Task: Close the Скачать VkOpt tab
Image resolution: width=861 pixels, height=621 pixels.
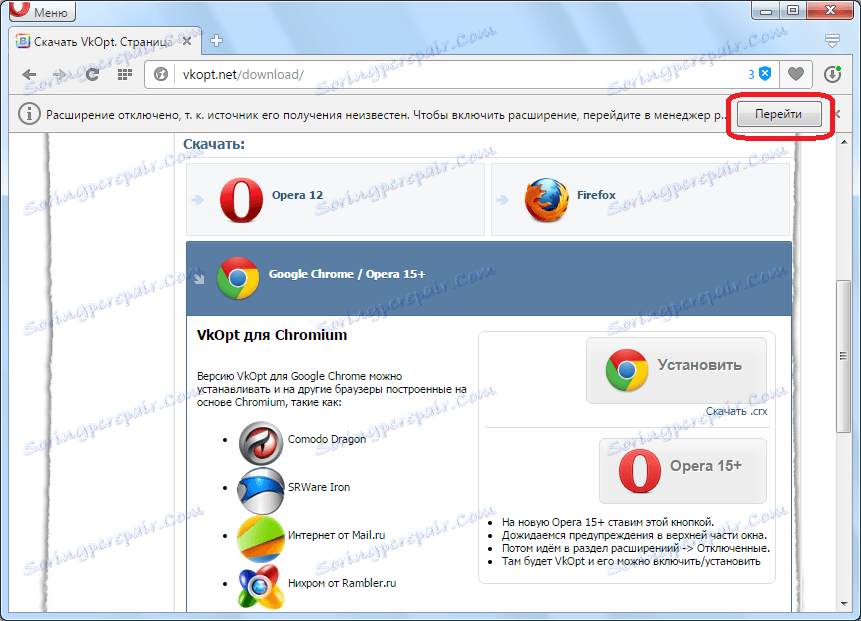Action: pyautogui.click(x=187, y=41)
